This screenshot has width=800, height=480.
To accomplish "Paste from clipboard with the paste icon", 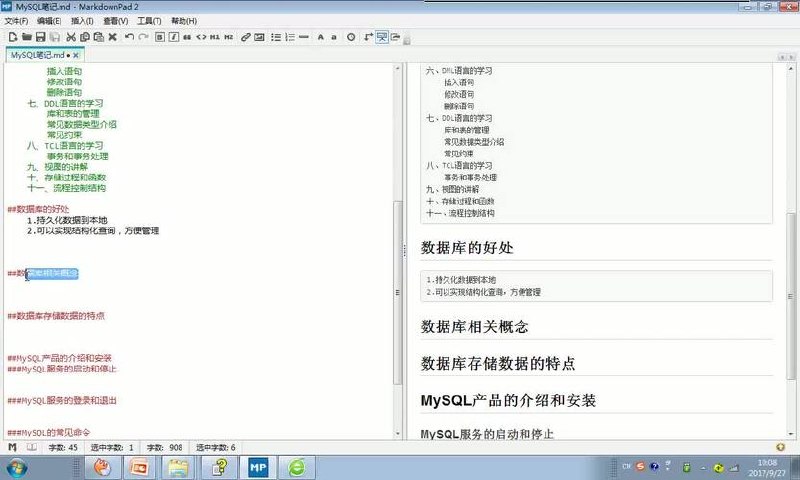I will [x=98, y=37].
